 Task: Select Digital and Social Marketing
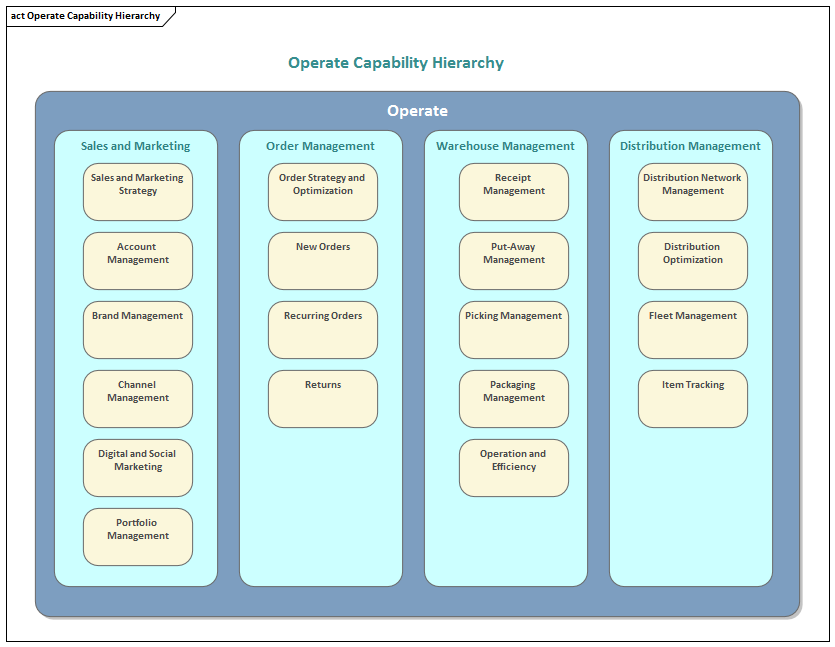(x=137, y=467)
